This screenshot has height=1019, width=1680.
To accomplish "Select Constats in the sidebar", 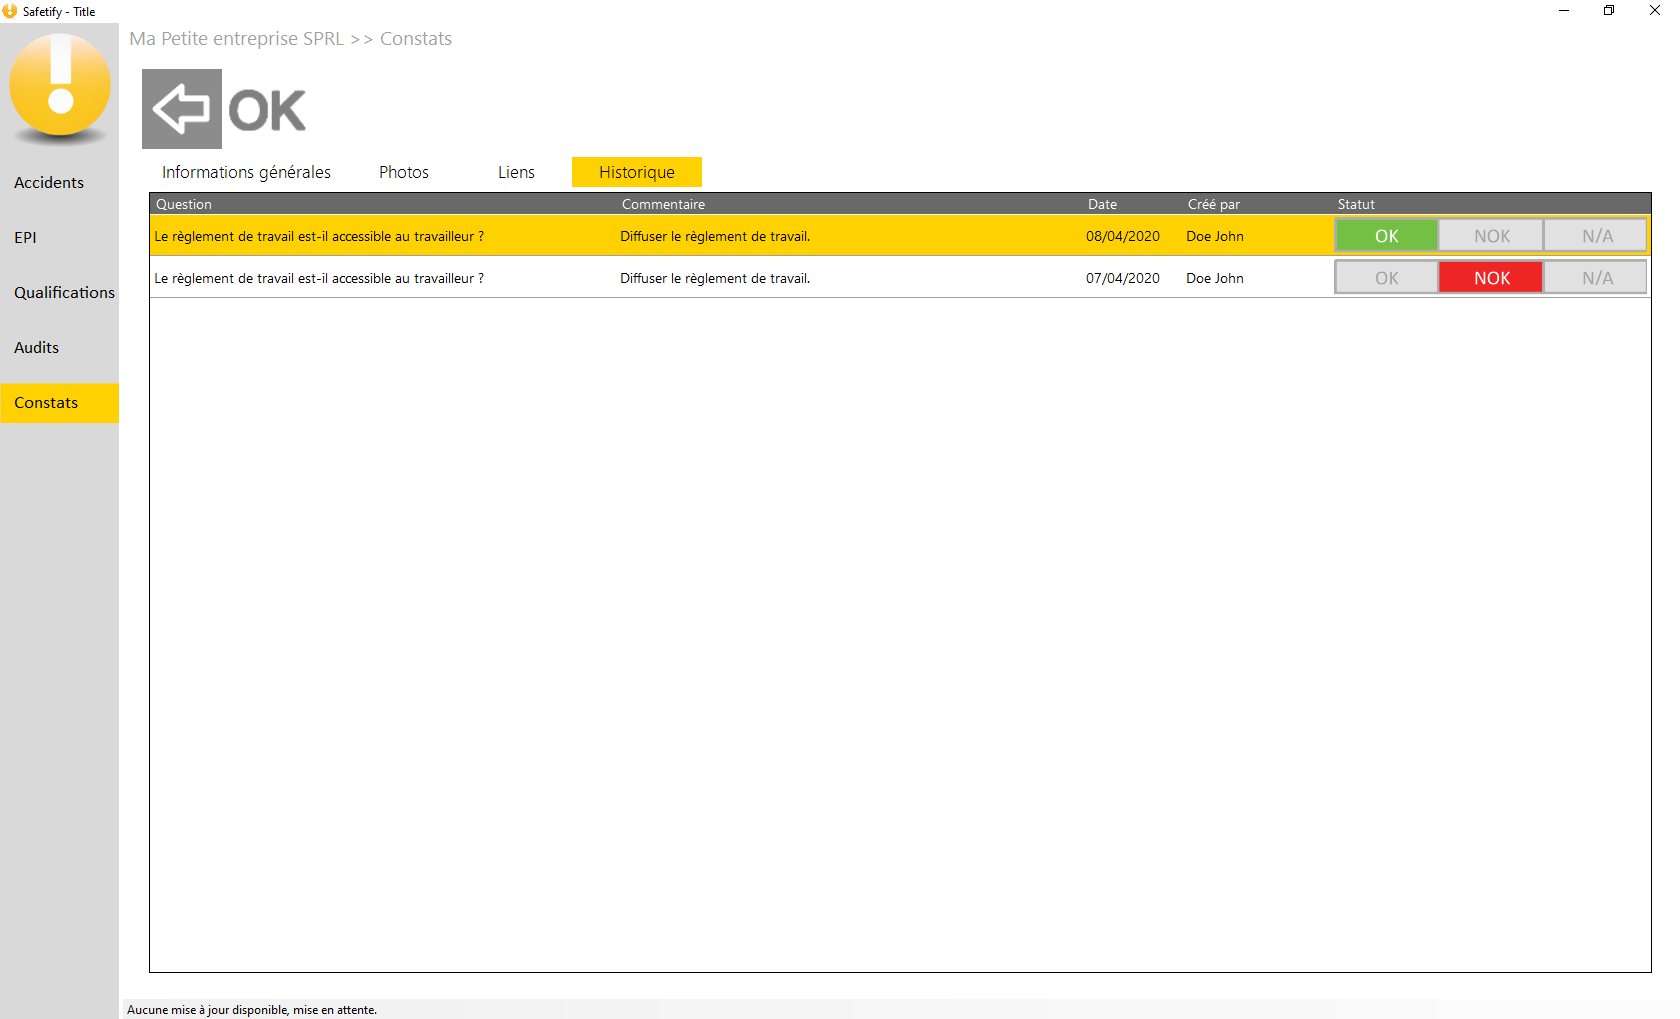I will [x=46, y=403].
